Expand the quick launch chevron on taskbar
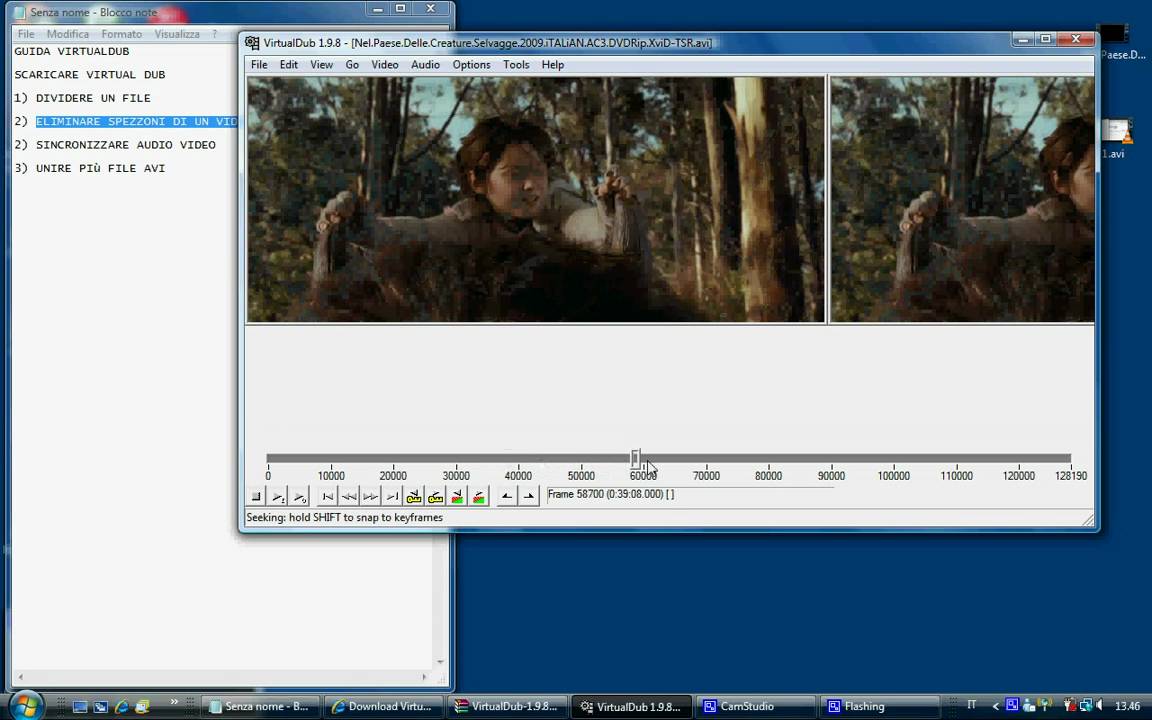 tap(174, 702)
